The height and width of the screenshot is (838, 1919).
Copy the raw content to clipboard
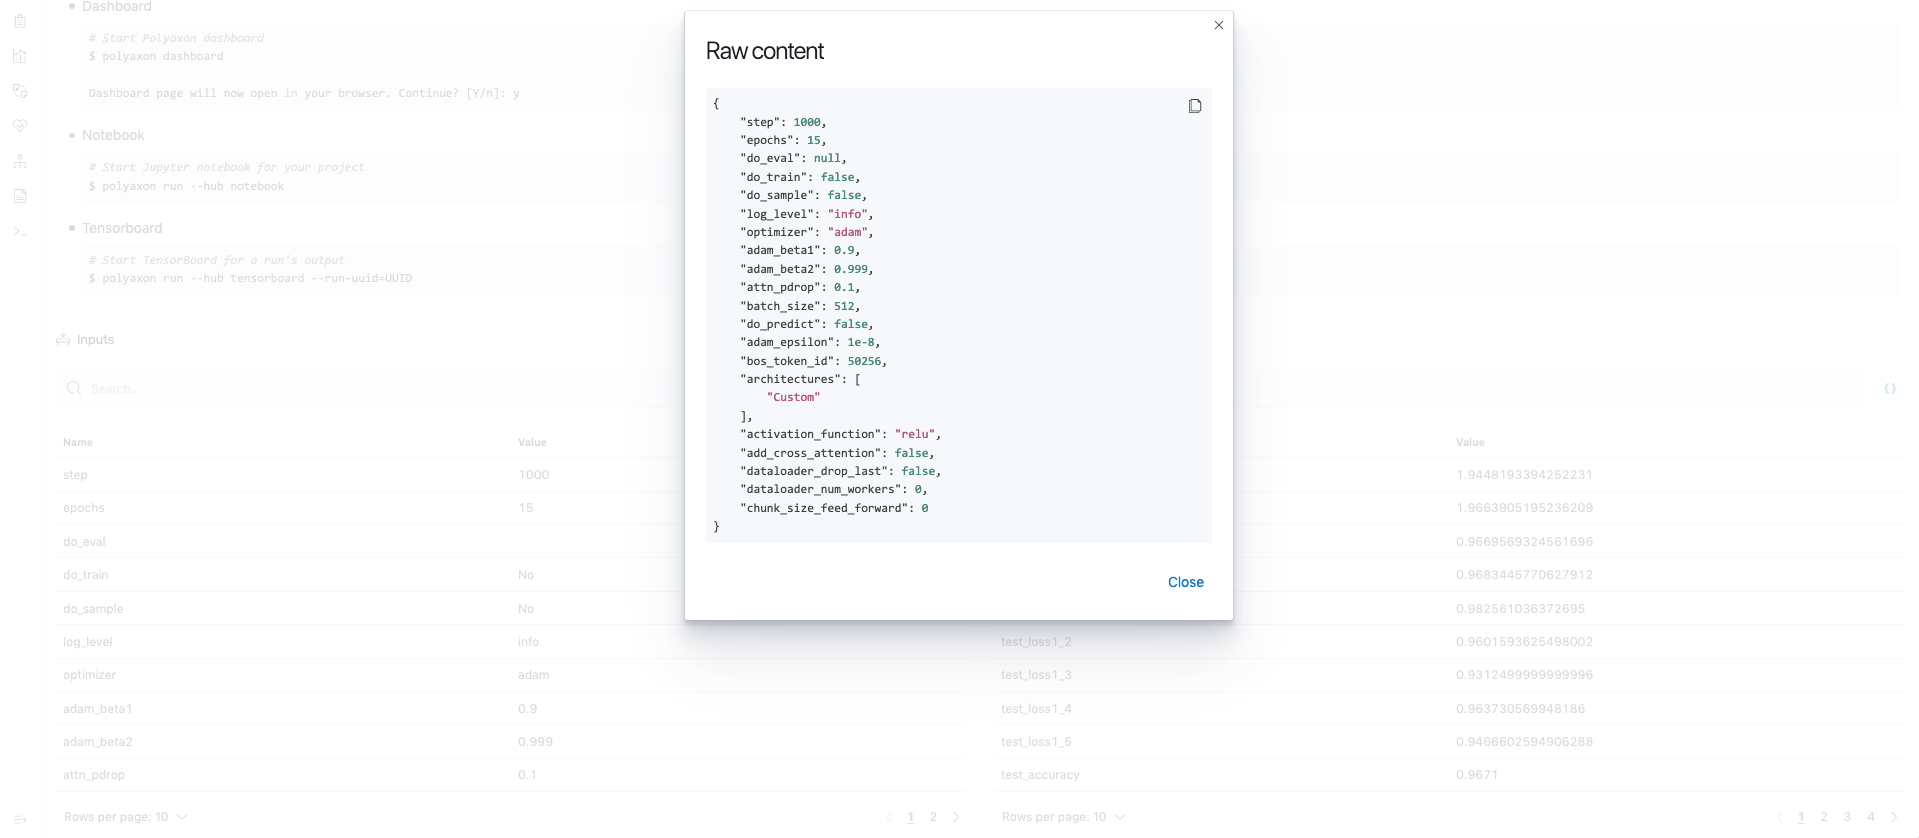click(x=1194, y=106)
